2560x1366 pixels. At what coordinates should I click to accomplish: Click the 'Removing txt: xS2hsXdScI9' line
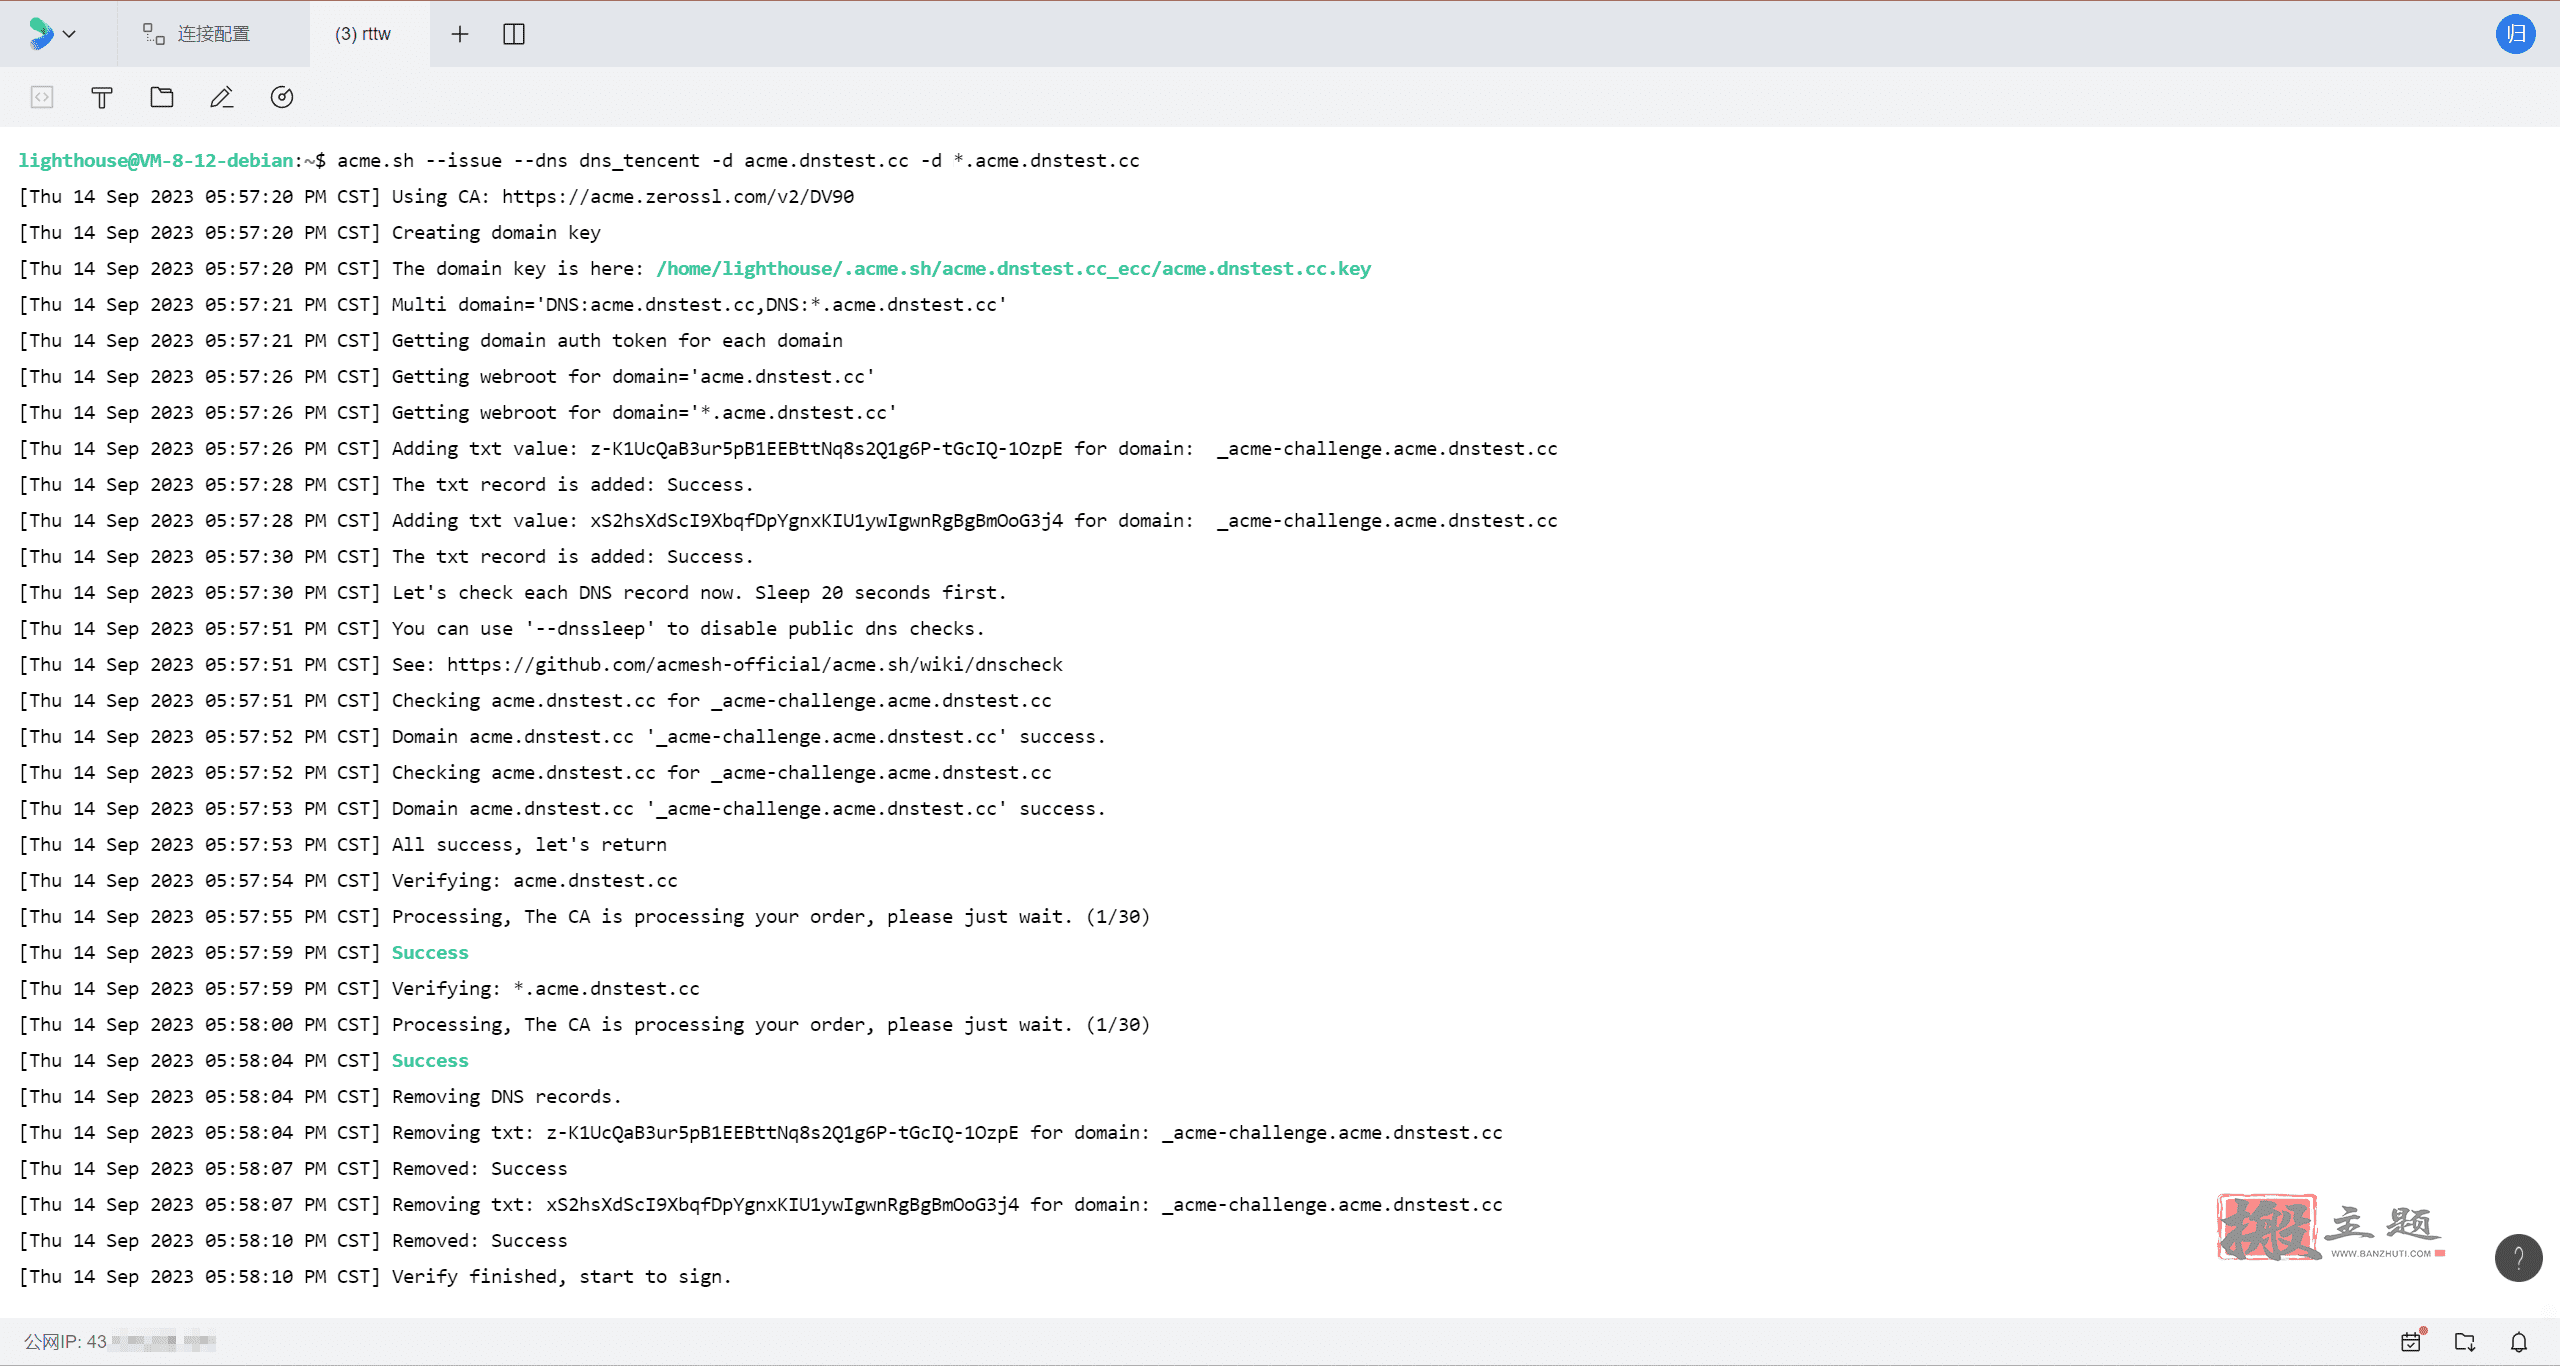pyautogui.click(x=761, y=1204)
